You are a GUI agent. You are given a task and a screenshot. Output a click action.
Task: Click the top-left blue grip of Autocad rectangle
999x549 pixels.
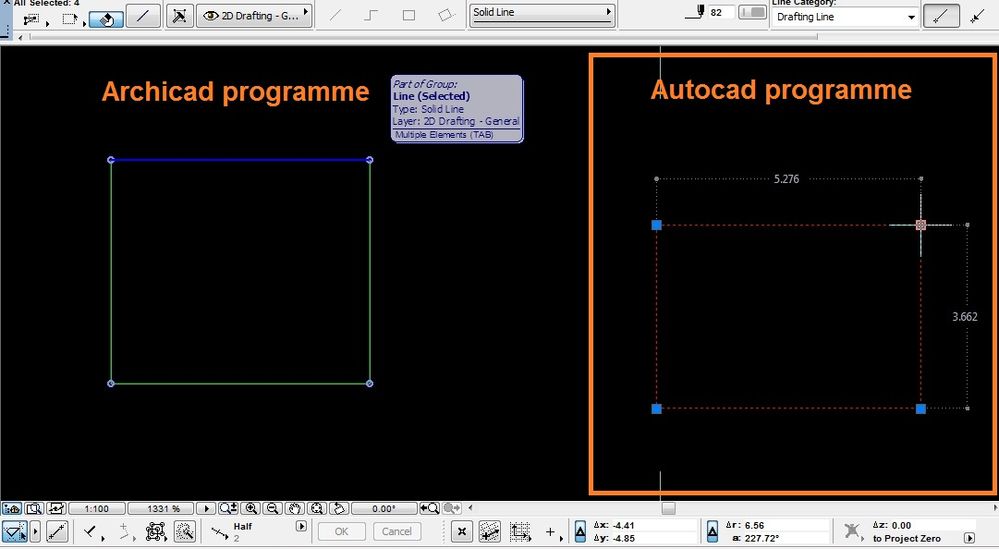657,225
